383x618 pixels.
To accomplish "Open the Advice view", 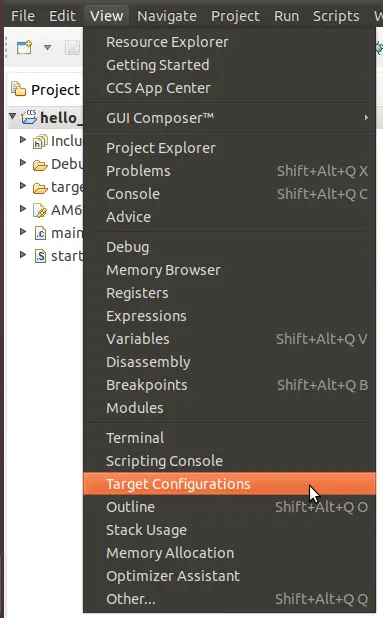I will click(229, 217).
